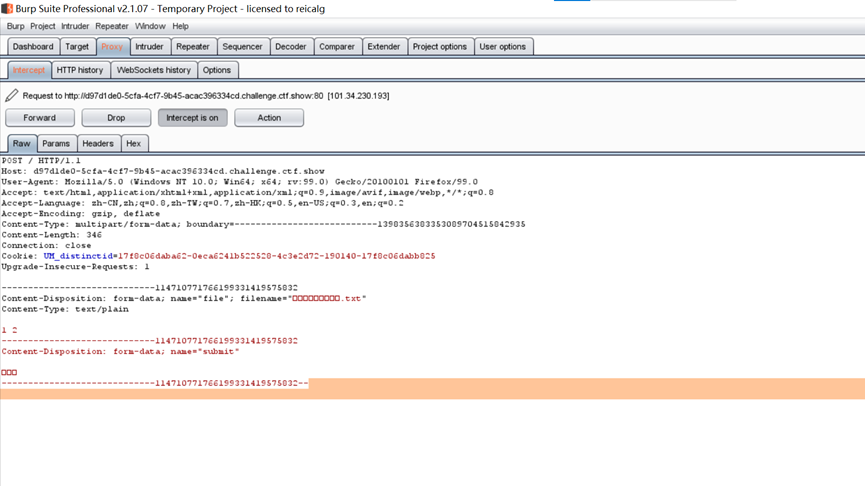Switch to the Dashboard tab

pos(33,47)
